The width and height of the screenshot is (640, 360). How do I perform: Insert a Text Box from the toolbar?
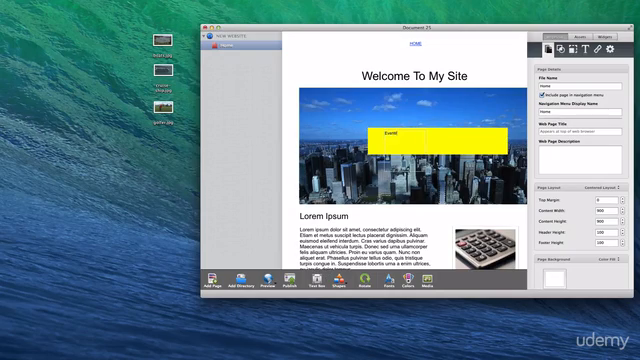pos(317,279)
